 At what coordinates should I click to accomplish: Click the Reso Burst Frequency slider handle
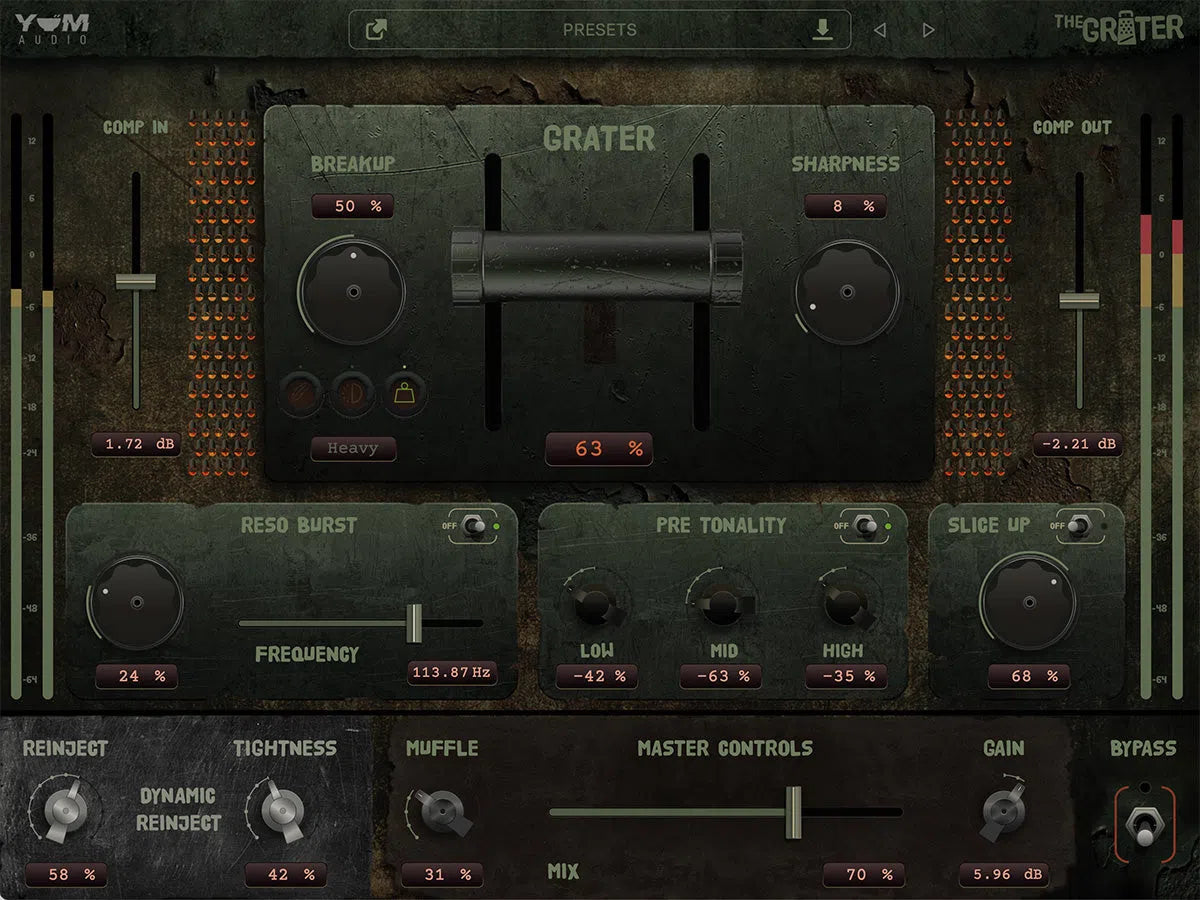coord(416,623)
